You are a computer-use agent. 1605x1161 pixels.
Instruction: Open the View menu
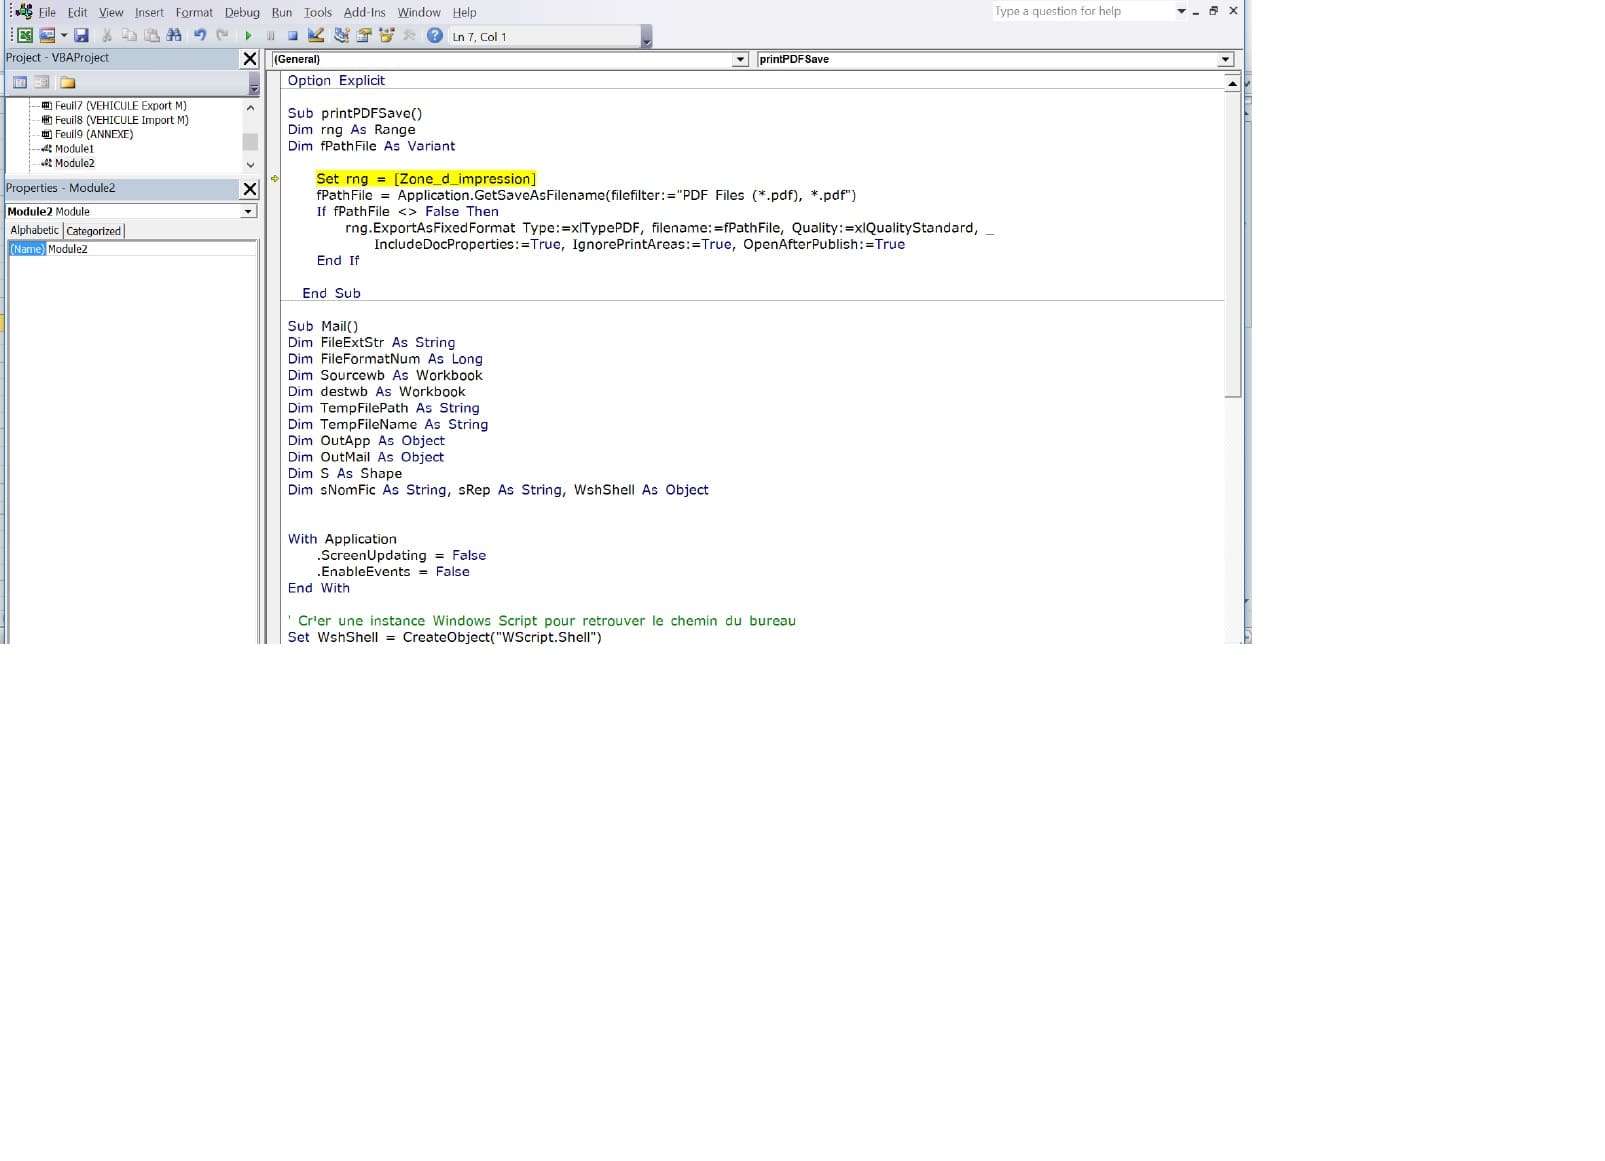coord(111,12)
